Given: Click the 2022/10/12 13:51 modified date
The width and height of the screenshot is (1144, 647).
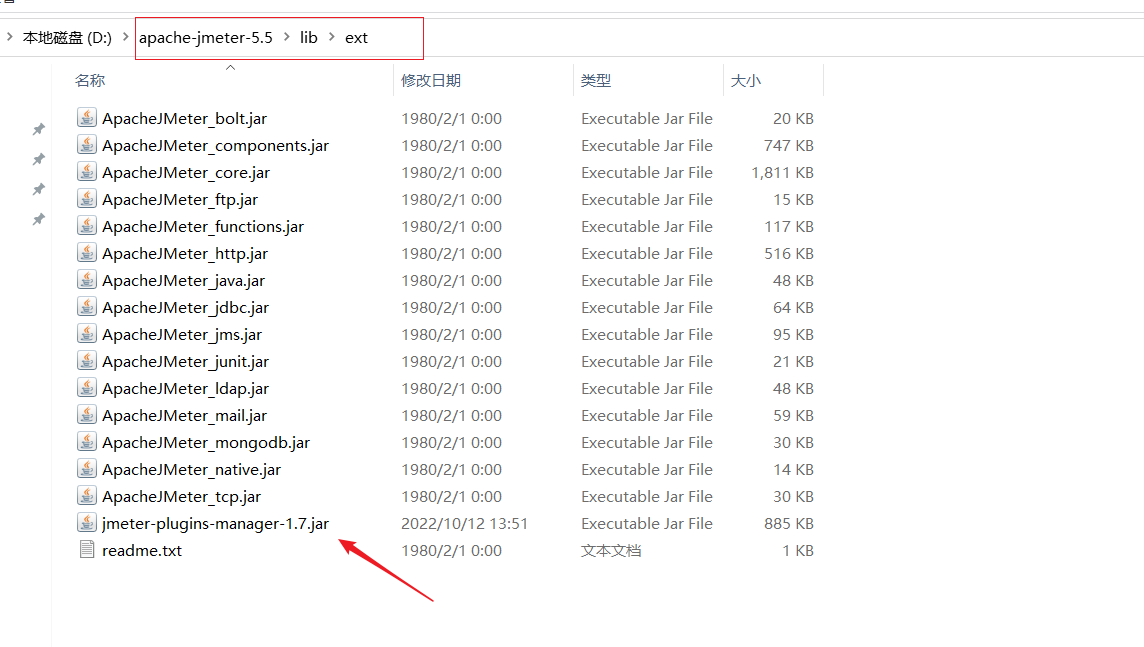Looking at the screenshot, I should click(x=464, y=523).
